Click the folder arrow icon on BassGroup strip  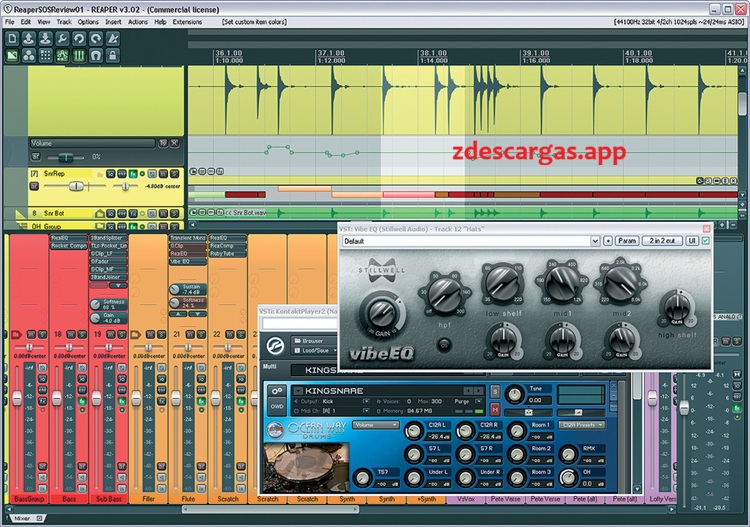16,334
